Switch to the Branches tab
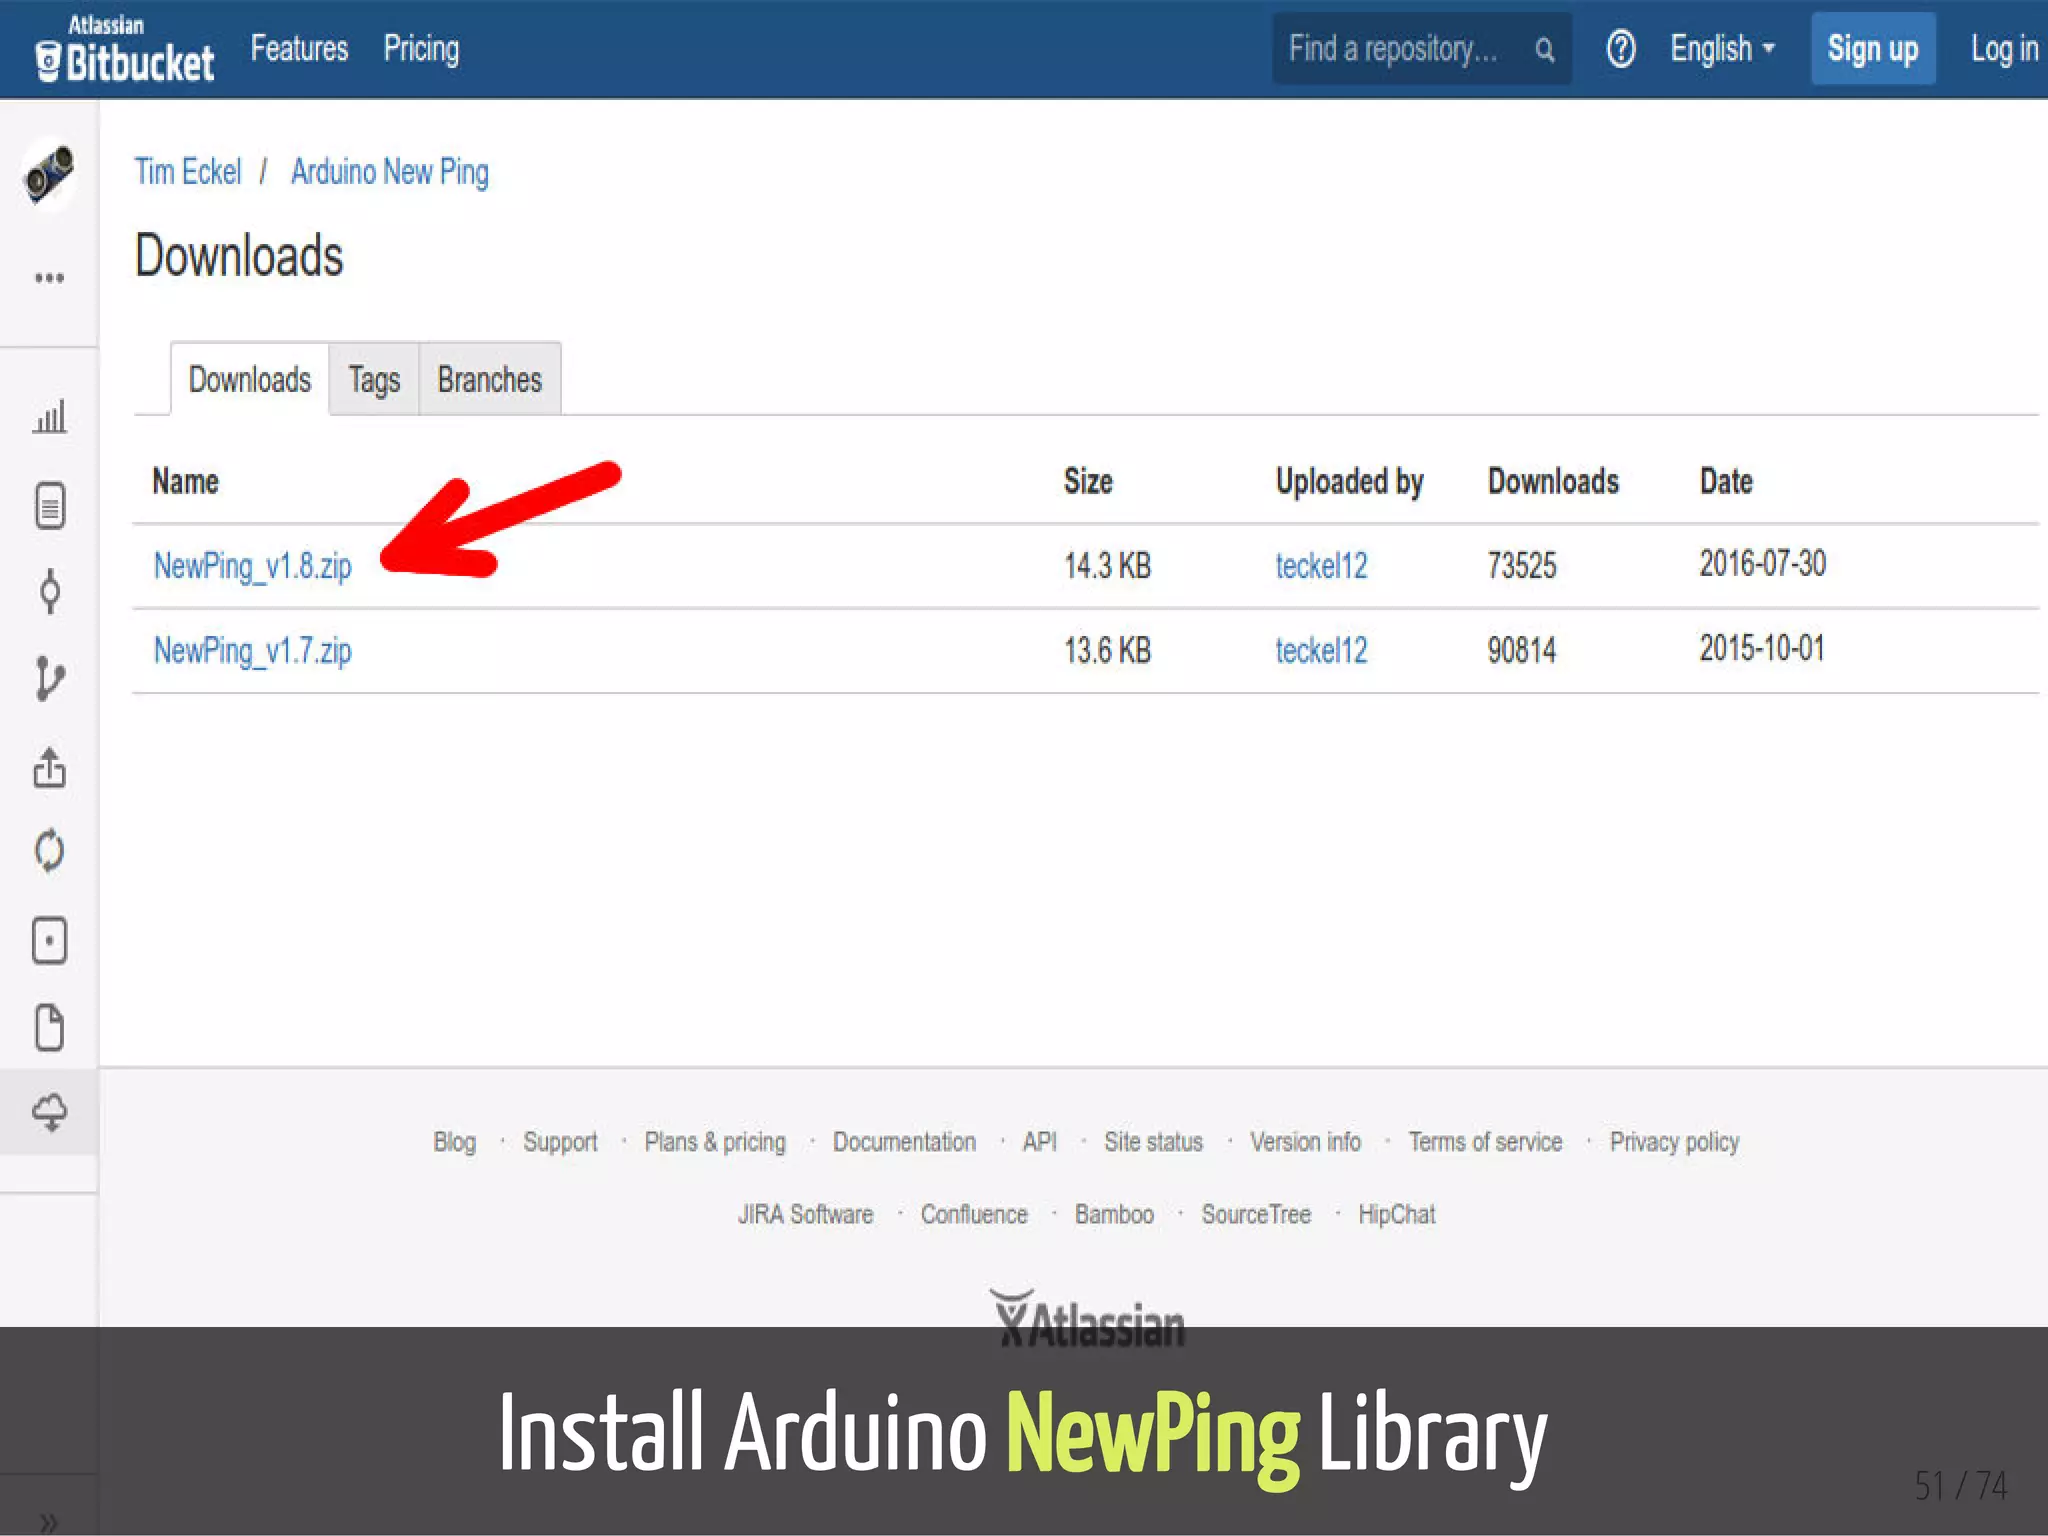Screen dimensions: 2048x1536 [489, 380]
